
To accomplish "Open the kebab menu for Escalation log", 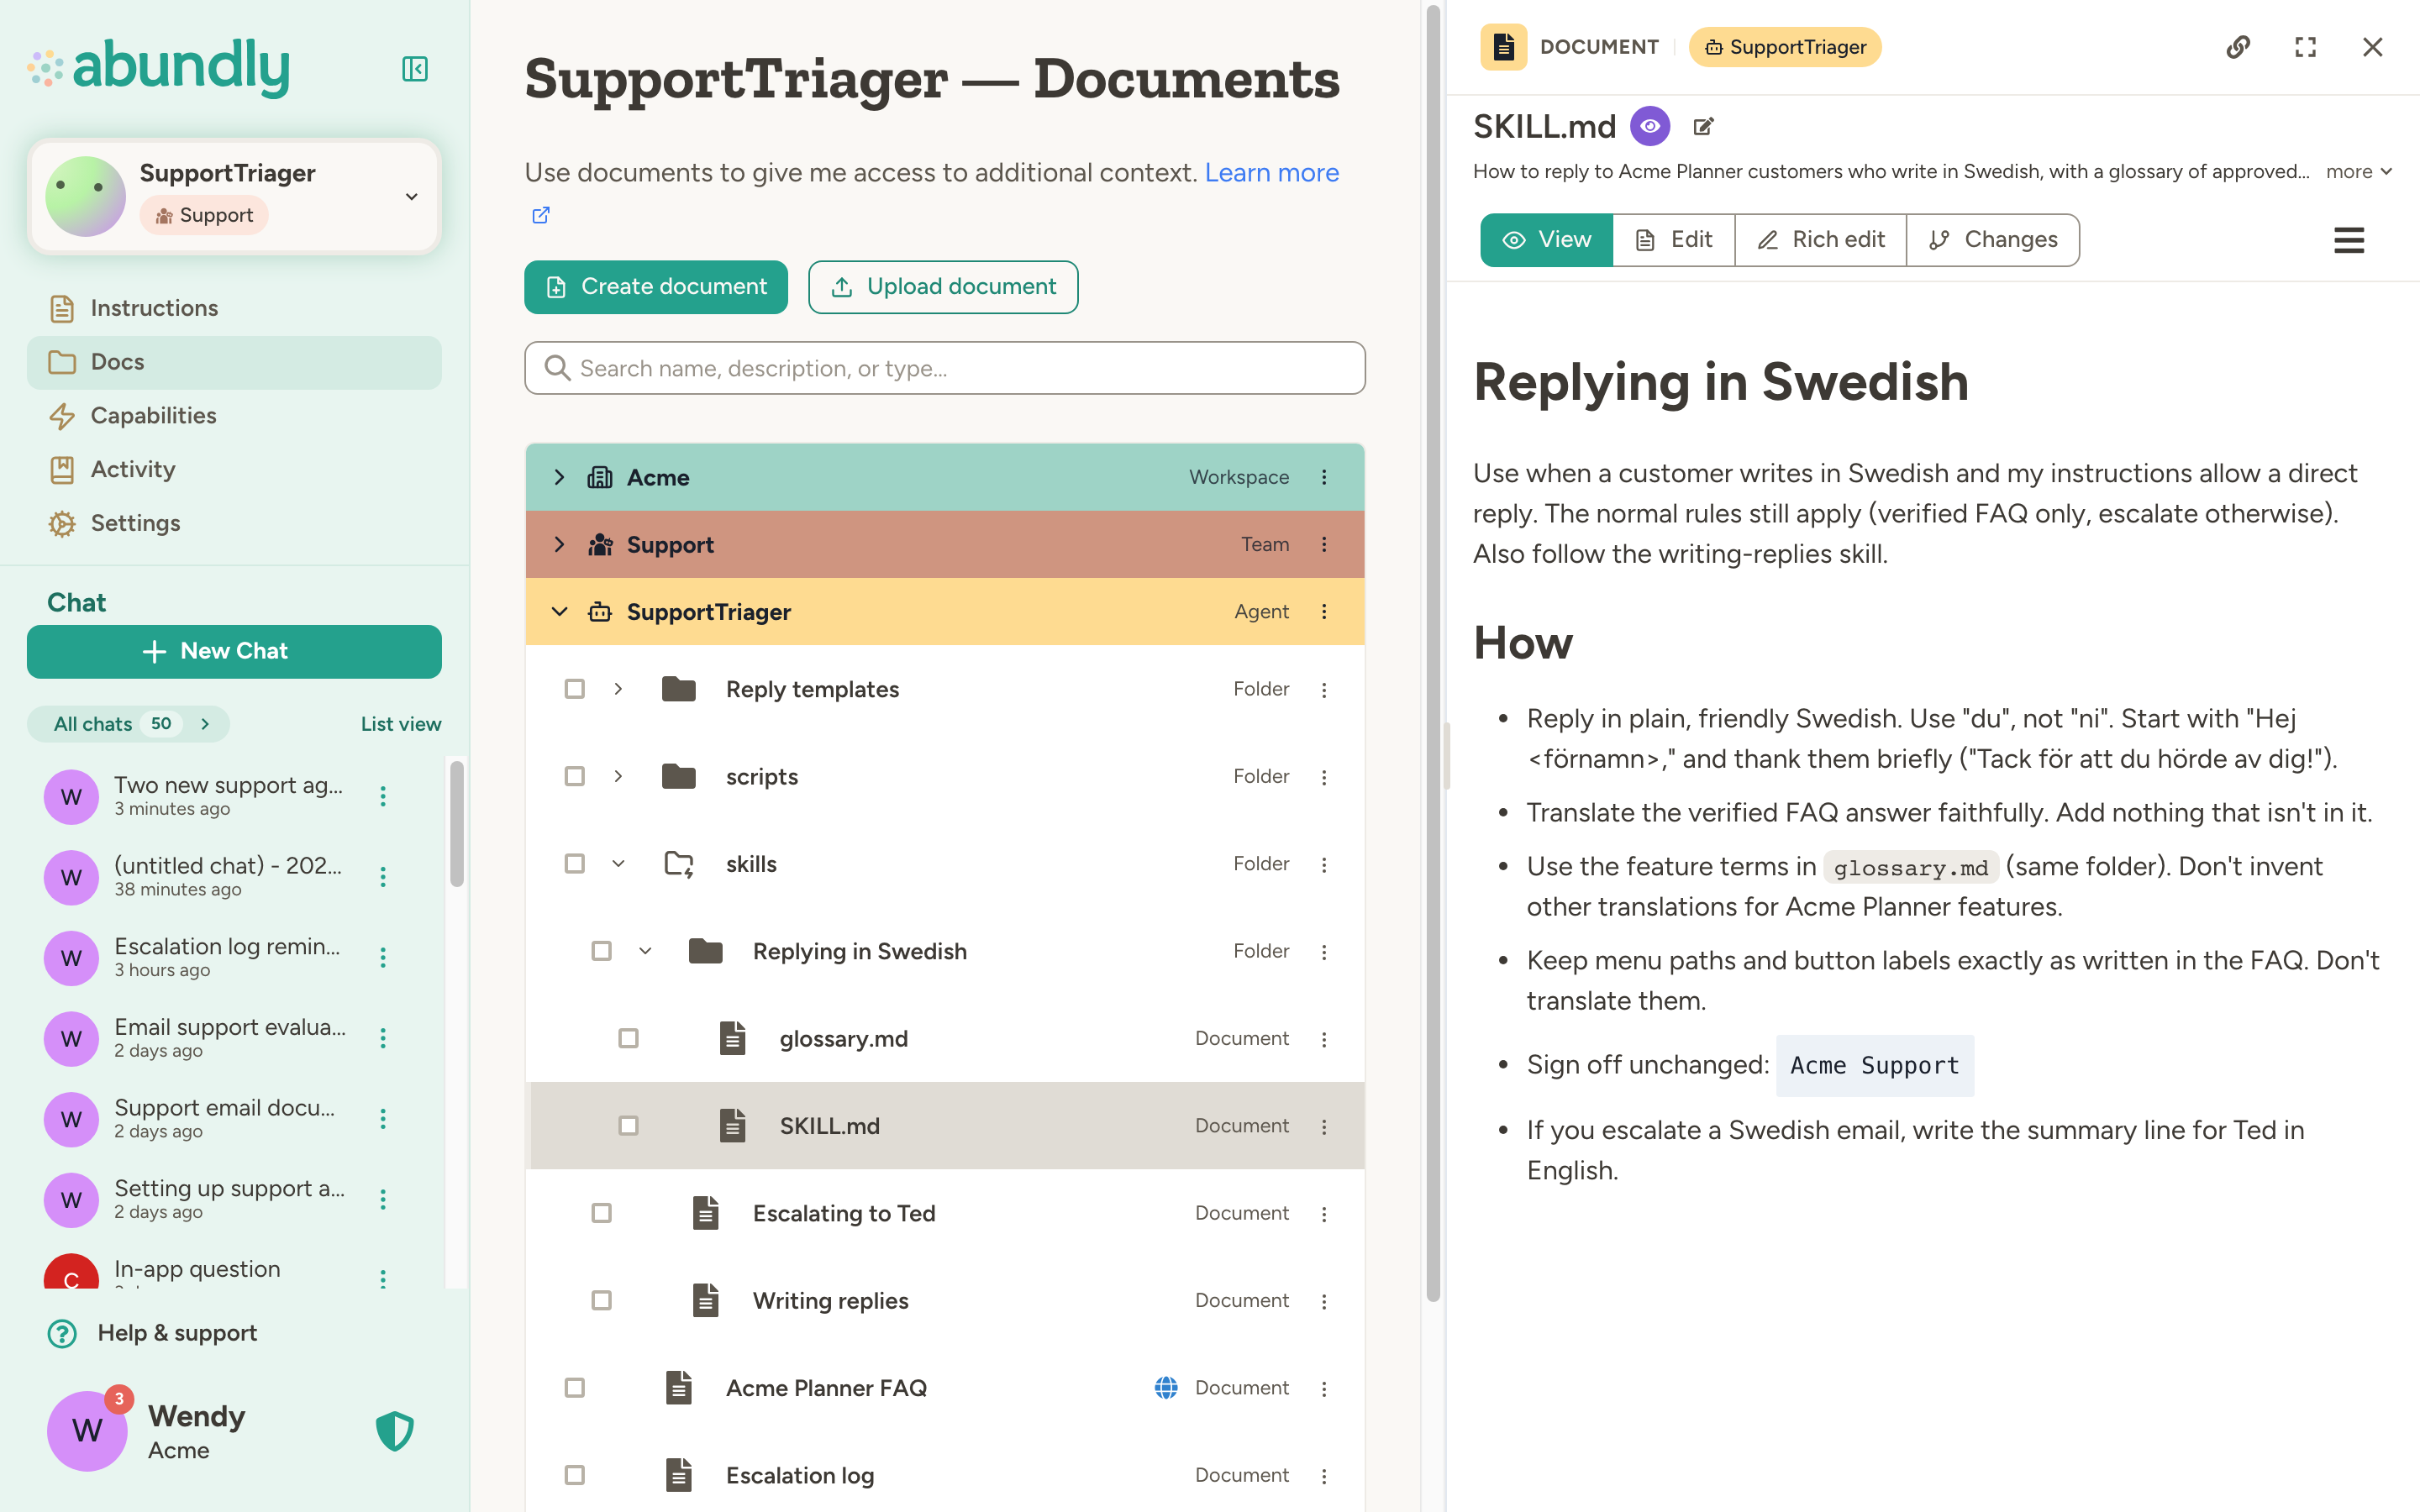I will click(x=1324, y=1475).
